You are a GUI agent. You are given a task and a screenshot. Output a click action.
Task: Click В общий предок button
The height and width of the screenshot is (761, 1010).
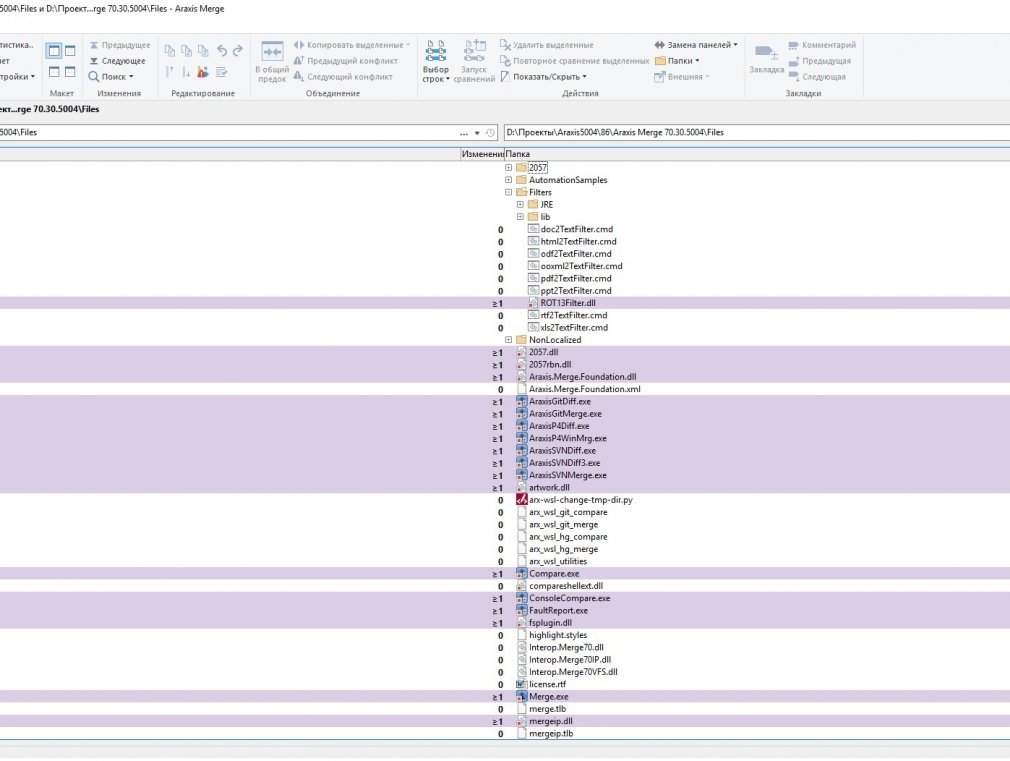pyautogui.click(x=272, y=62)
